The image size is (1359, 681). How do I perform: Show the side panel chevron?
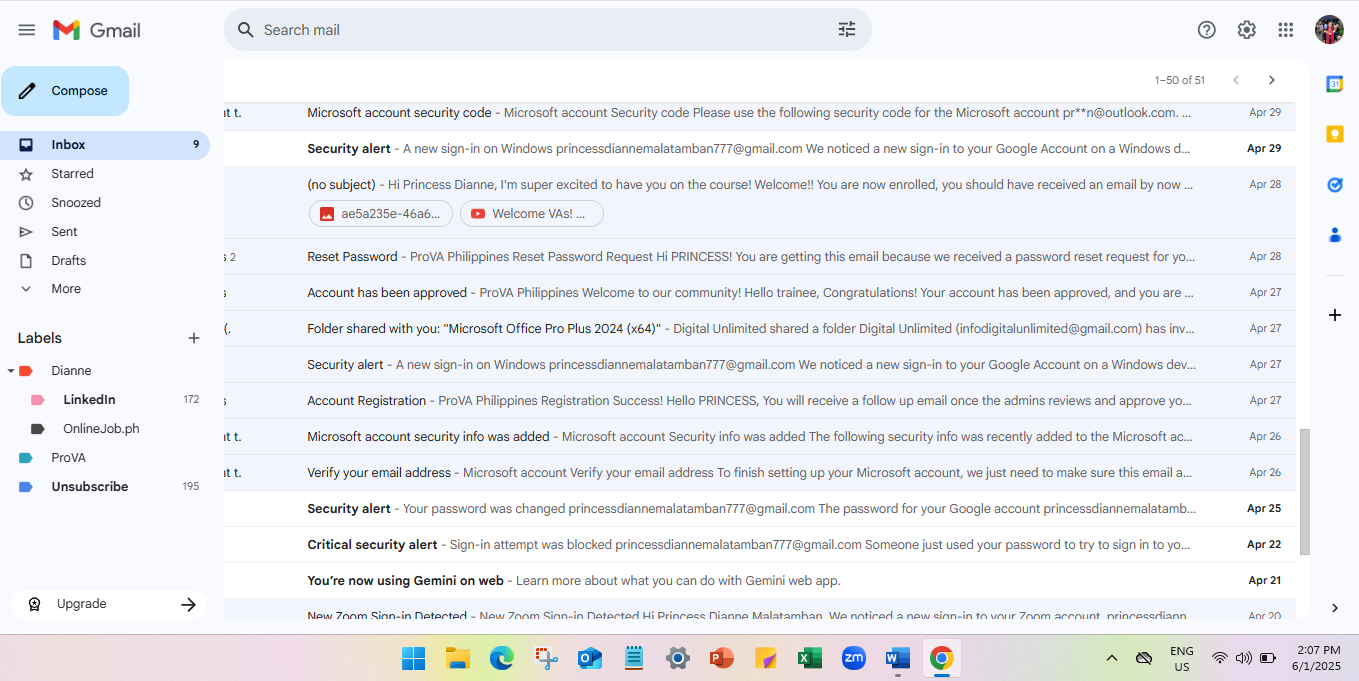tap(1334, 608)
